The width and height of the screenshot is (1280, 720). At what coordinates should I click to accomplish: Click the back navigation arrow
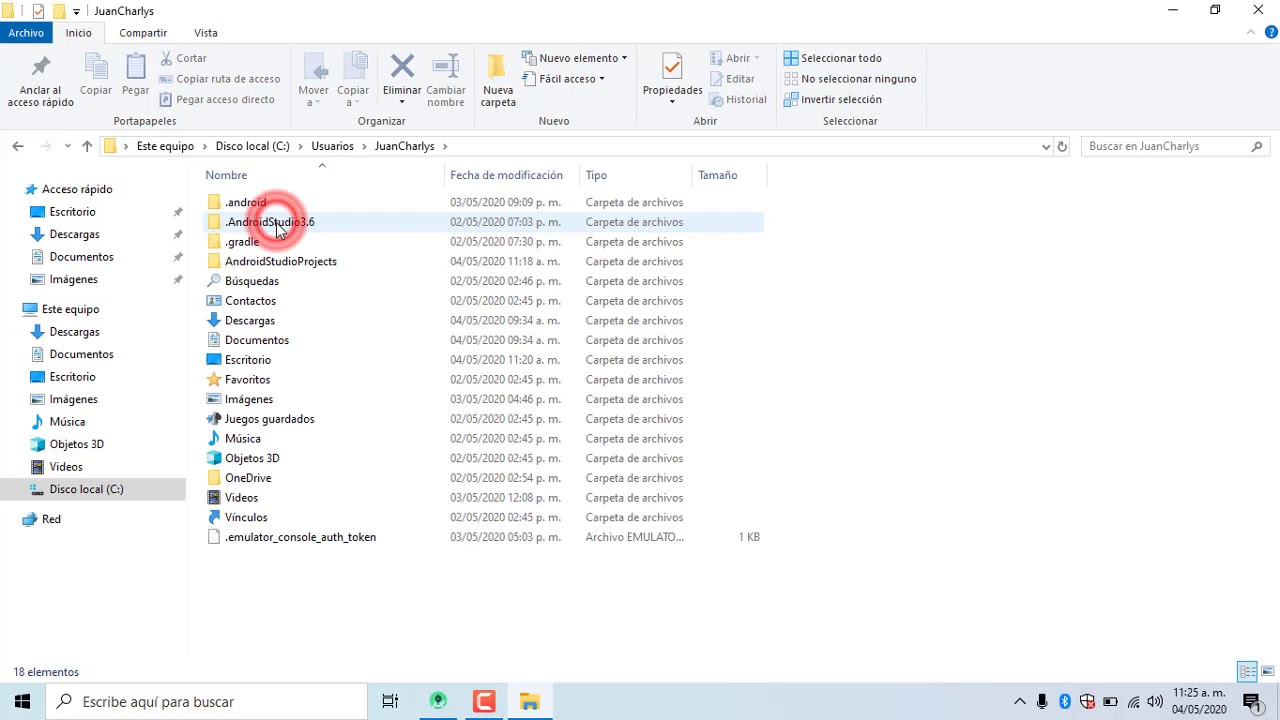click(17, 146)
